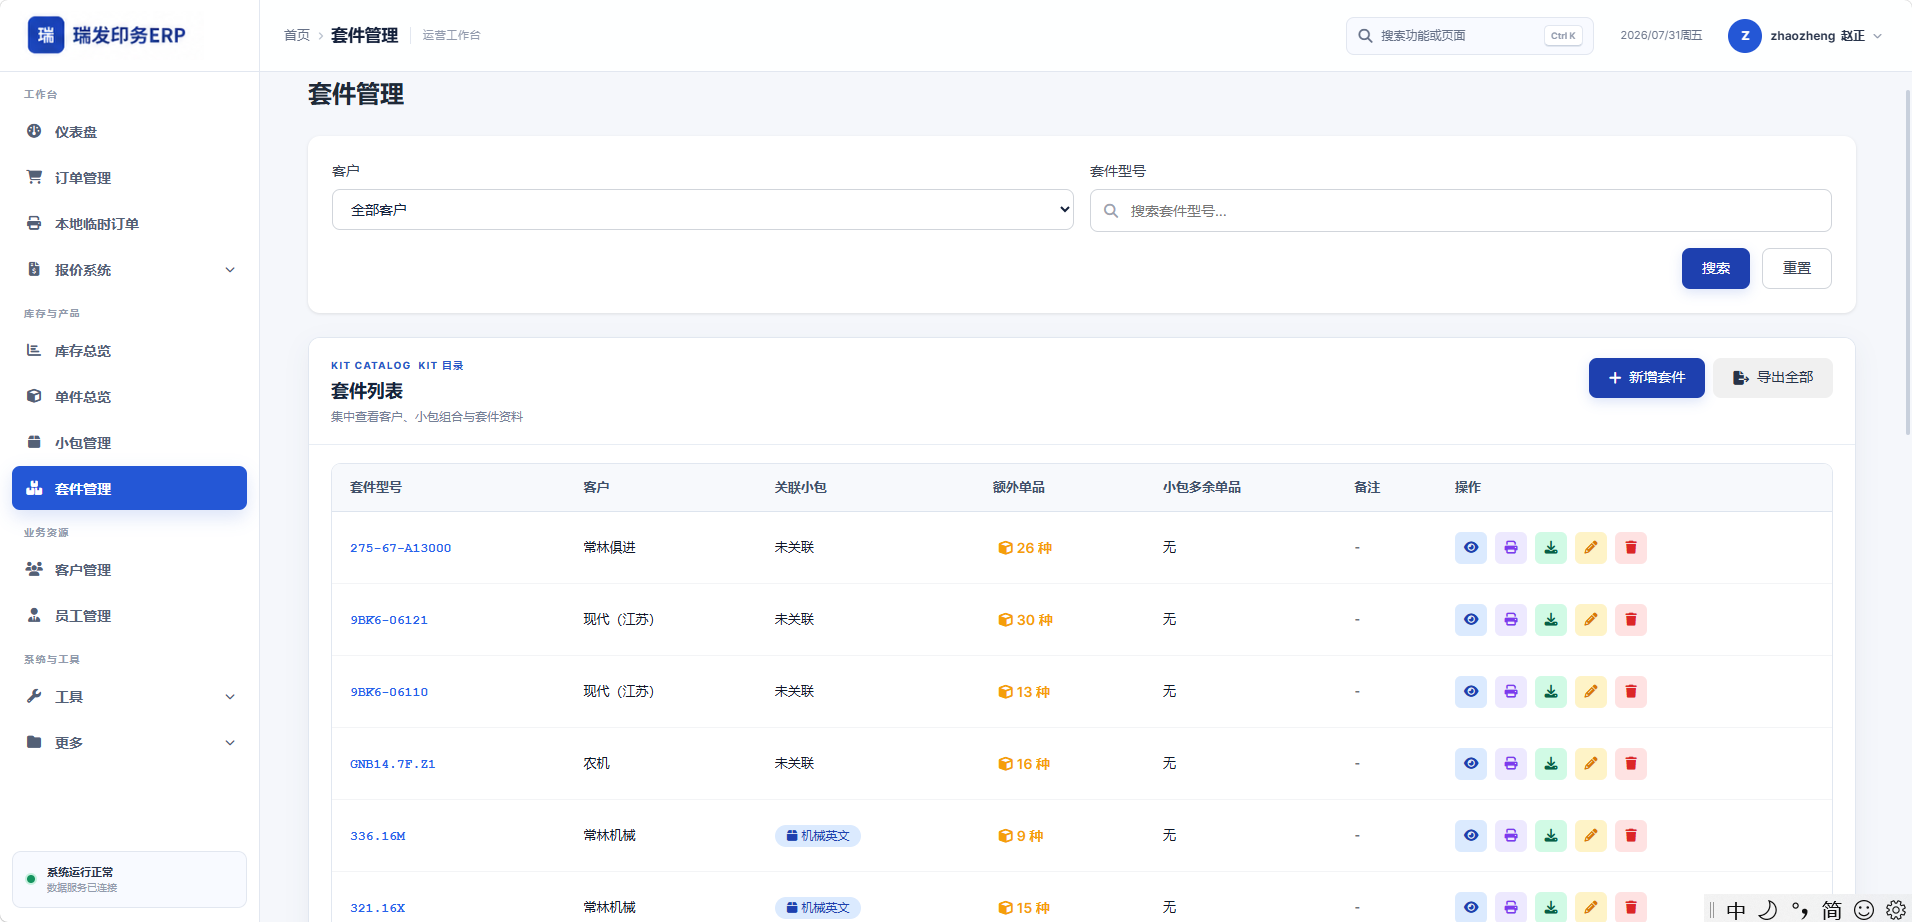
Task: View details of kit GNB14.7F.Z1
Action: click(x=1471, y=764)
